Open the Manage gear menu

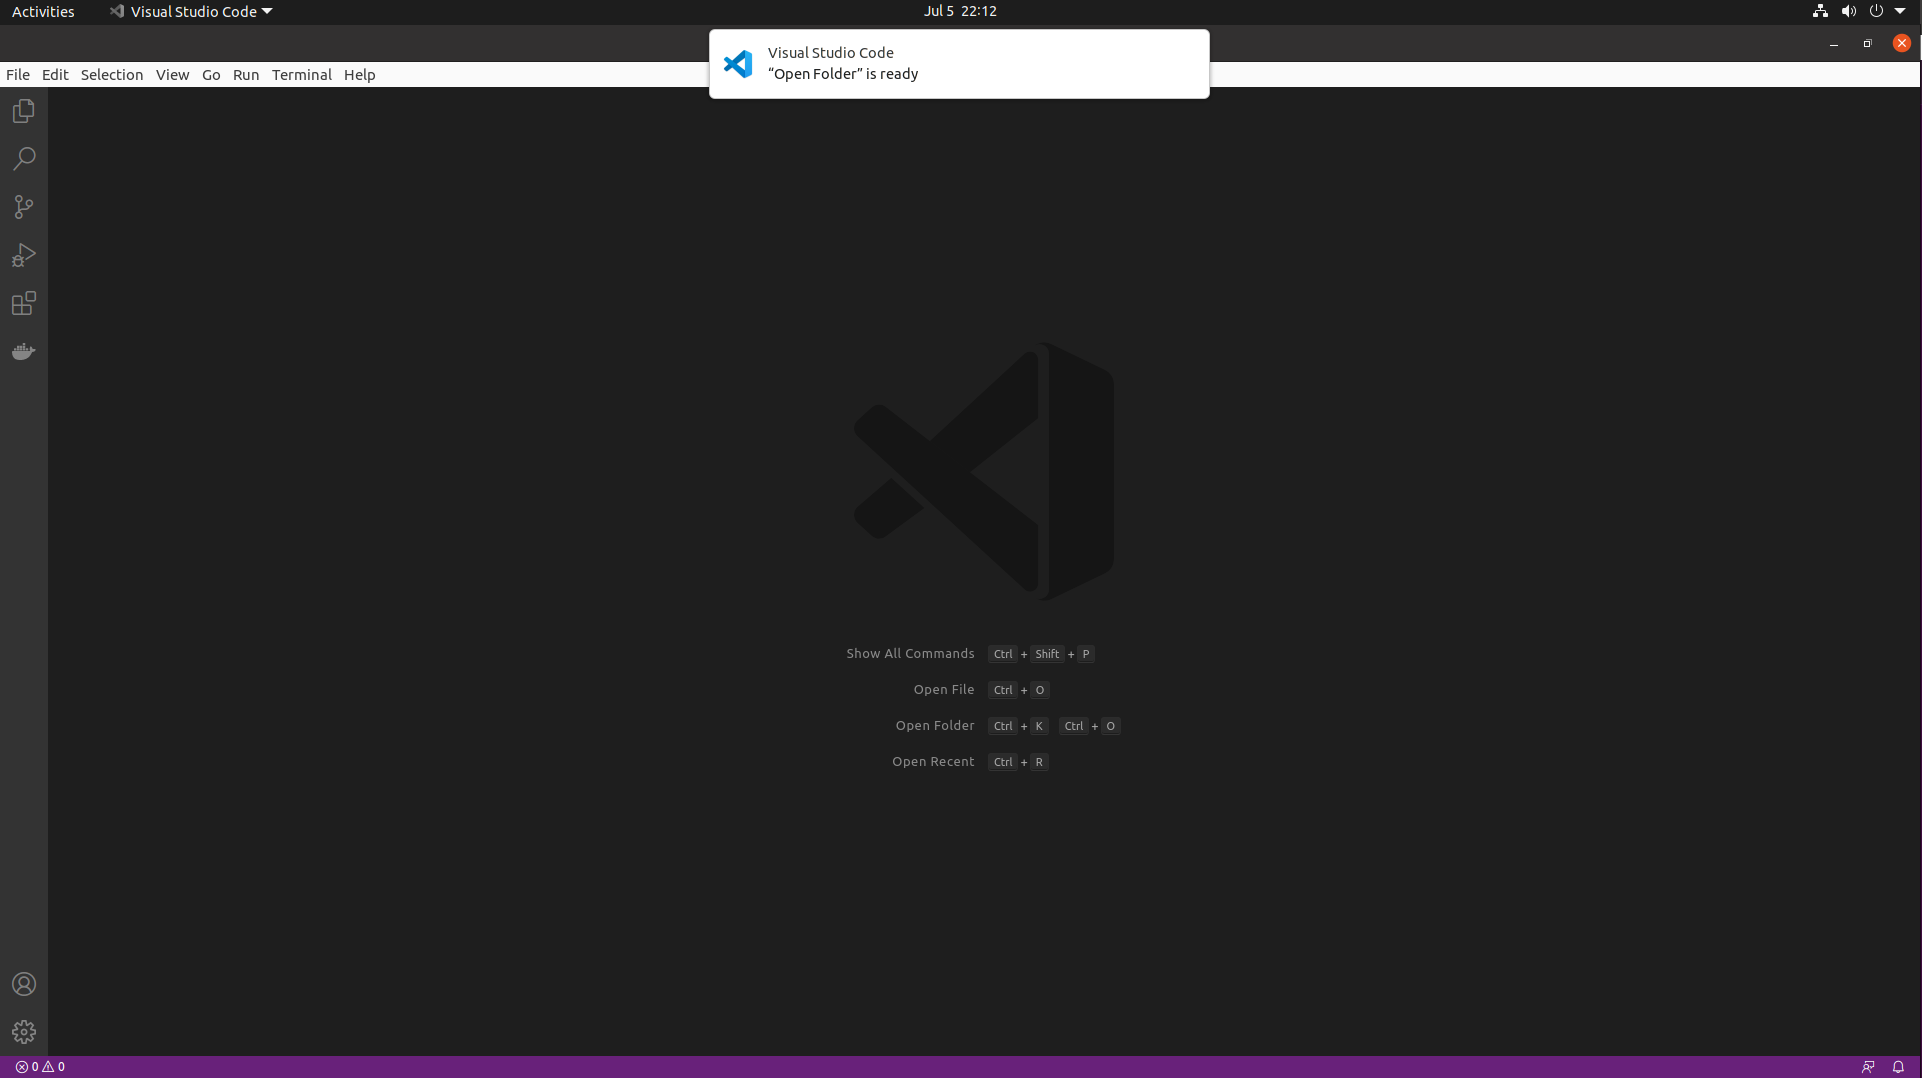tap(23, 1032)
